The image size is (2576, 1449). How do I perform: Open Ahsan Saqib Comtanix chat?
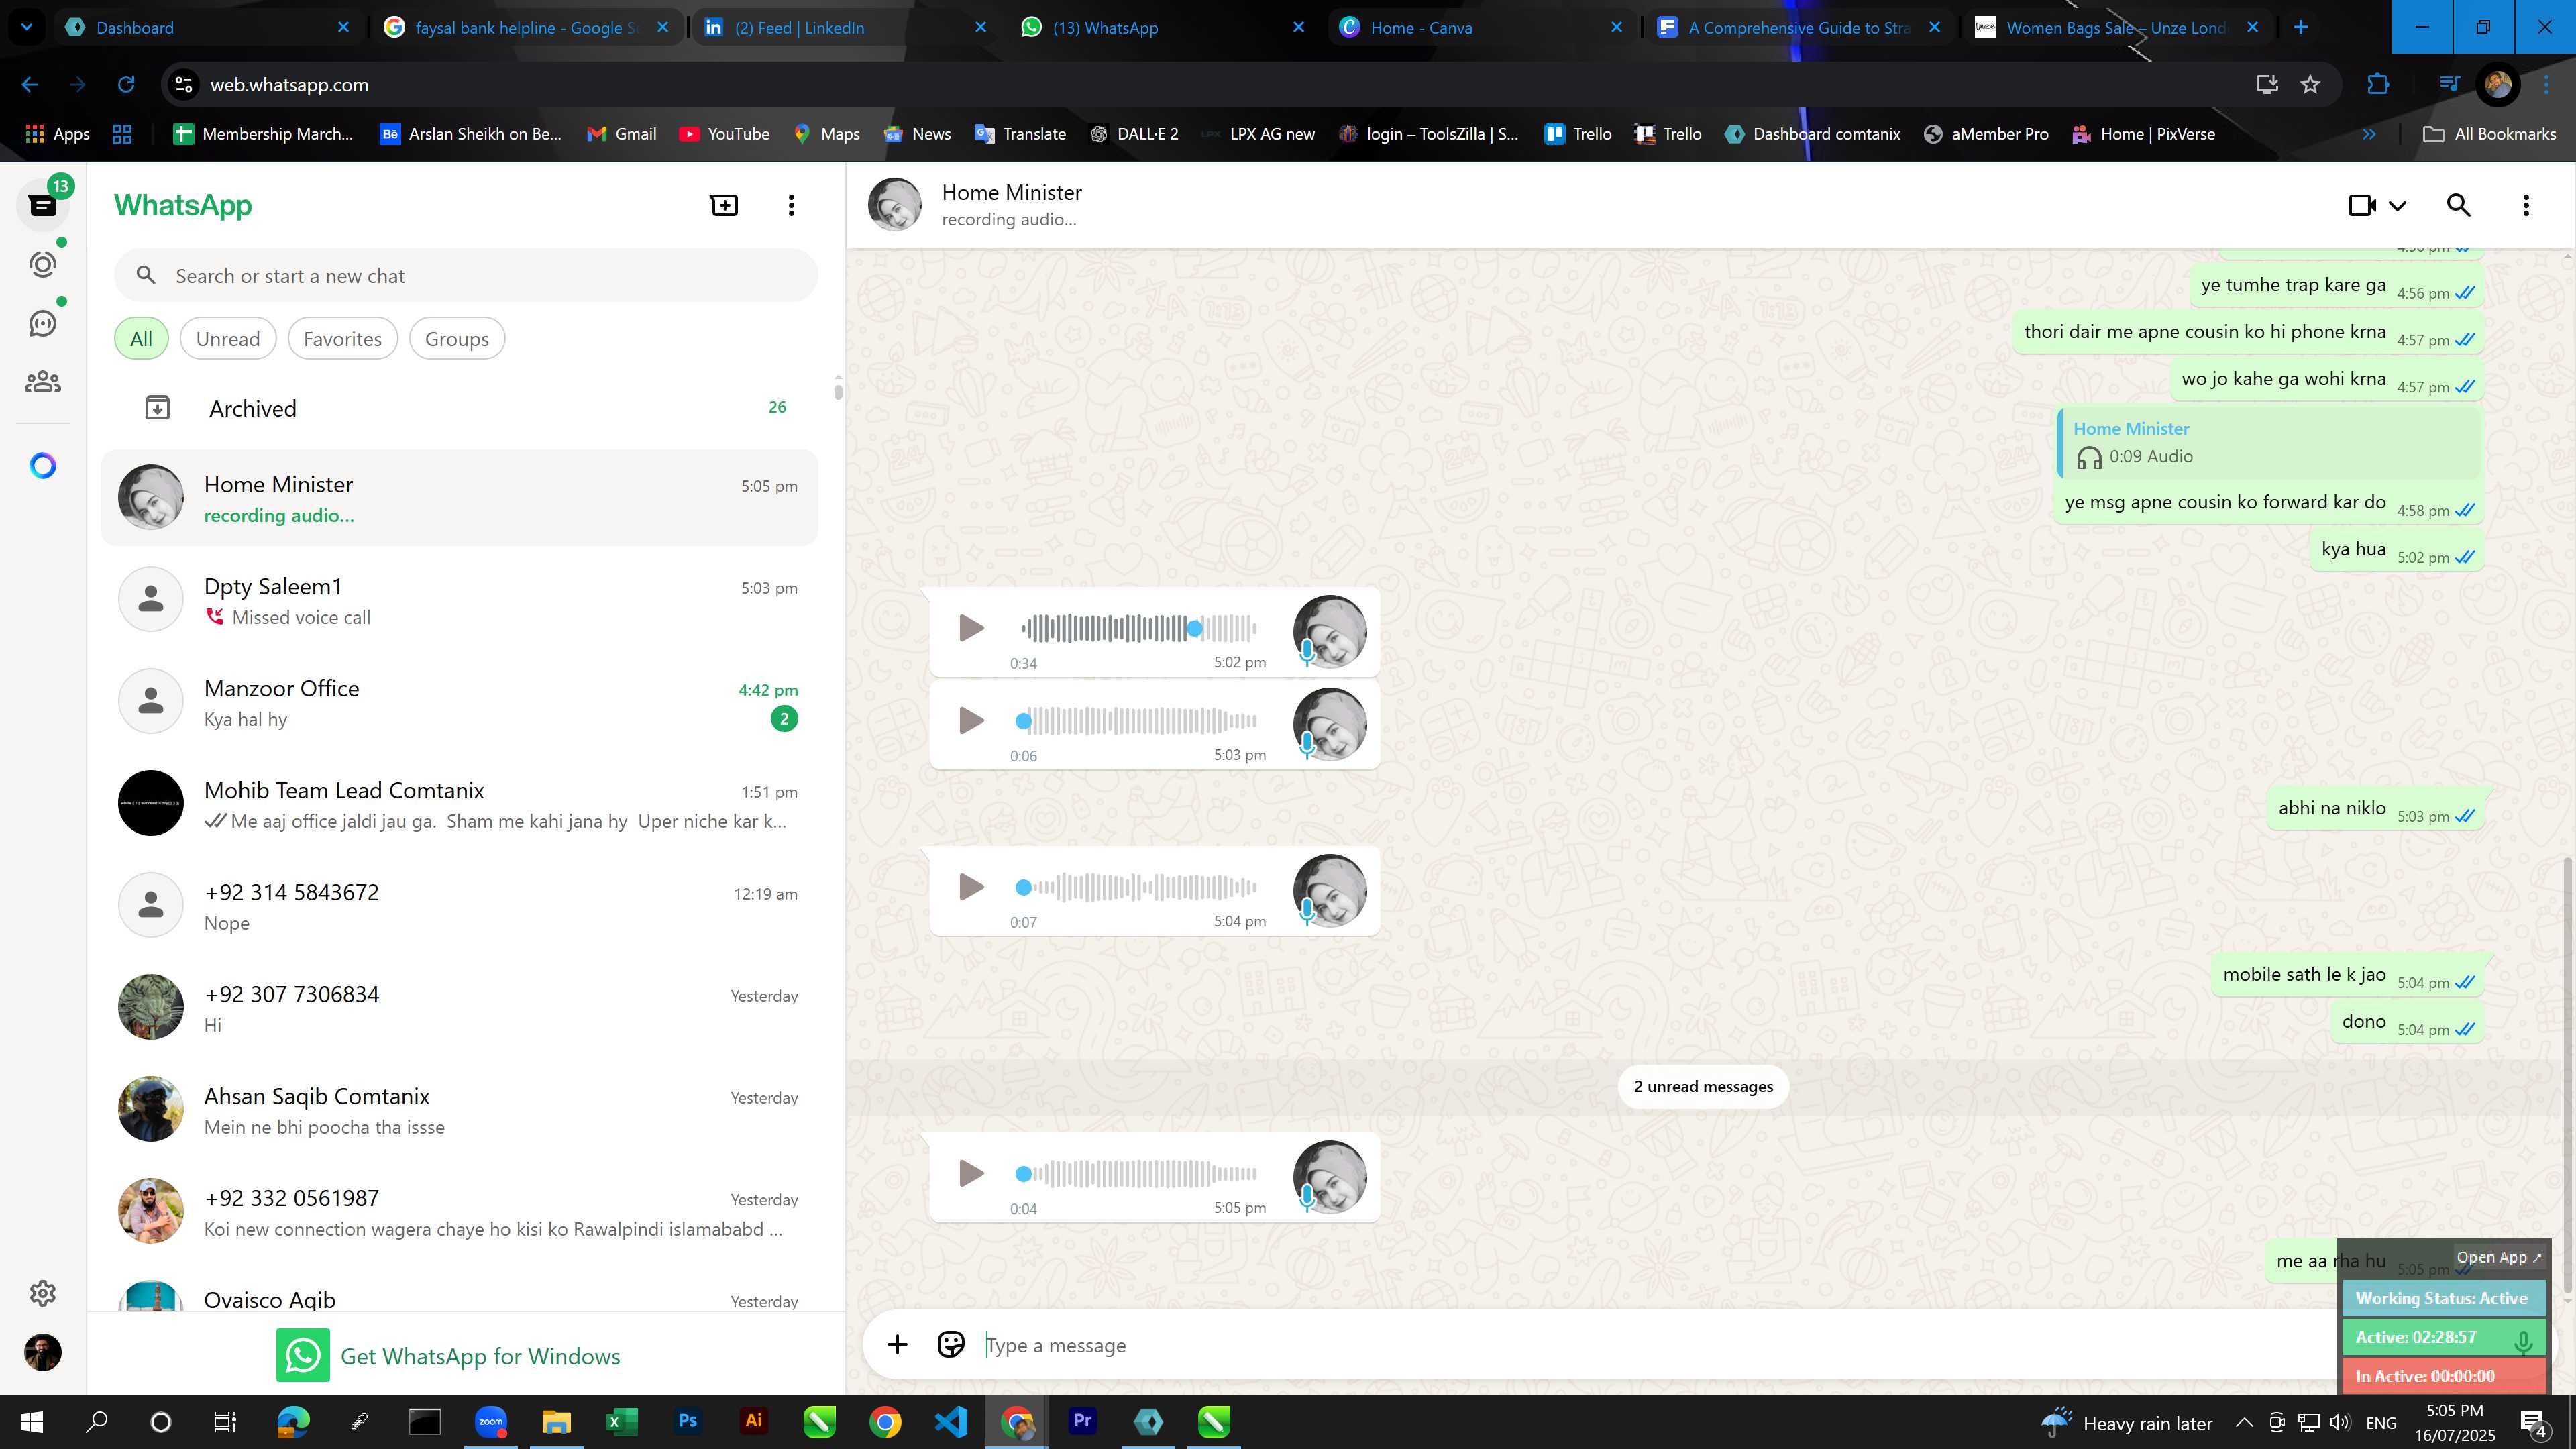[460, 1110]
